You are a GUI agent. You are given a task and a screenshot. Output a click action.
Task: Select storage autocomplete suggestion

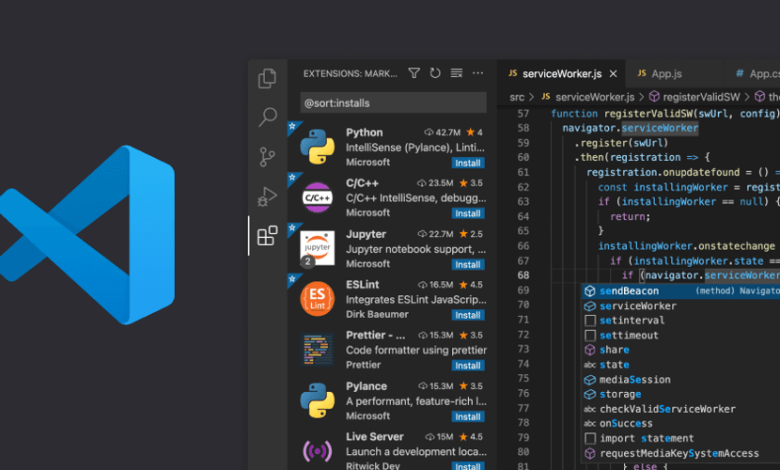click(x=681, y=394)
